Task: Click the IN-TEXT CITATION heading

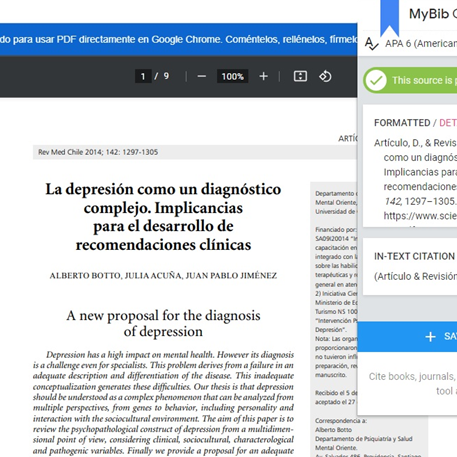Action: (414, 256)
